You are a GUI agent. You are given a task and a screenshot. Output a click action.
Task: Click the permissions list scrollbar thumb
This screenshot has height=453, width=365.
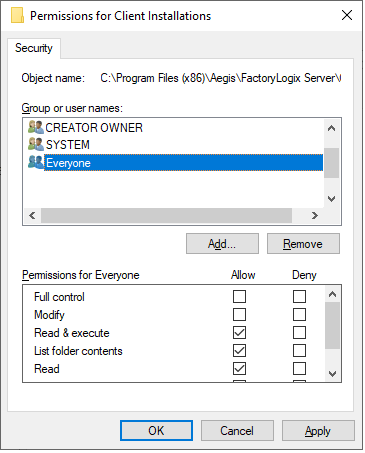coord(332,325)
